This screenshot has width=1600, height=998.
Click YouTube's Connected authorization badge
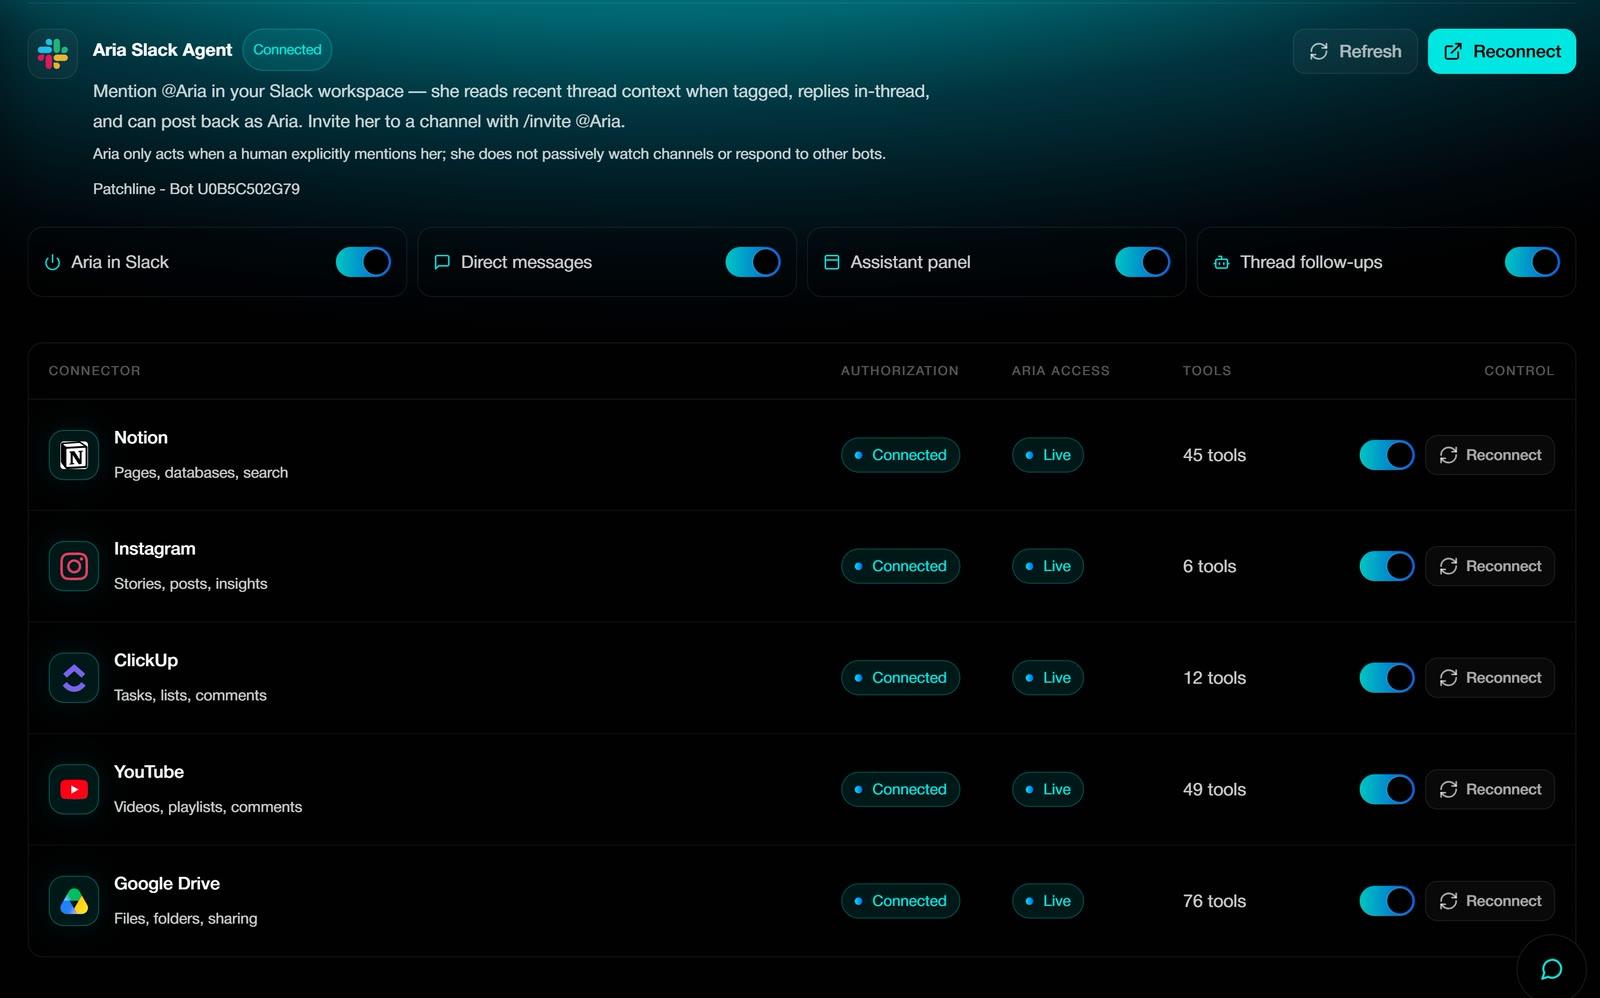pyautogui.click(x=900, y=789)
